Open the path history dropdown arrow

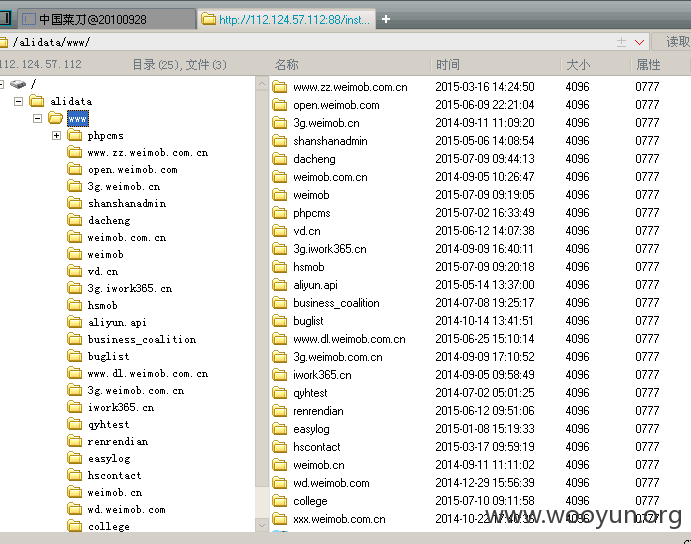(639, 42)
